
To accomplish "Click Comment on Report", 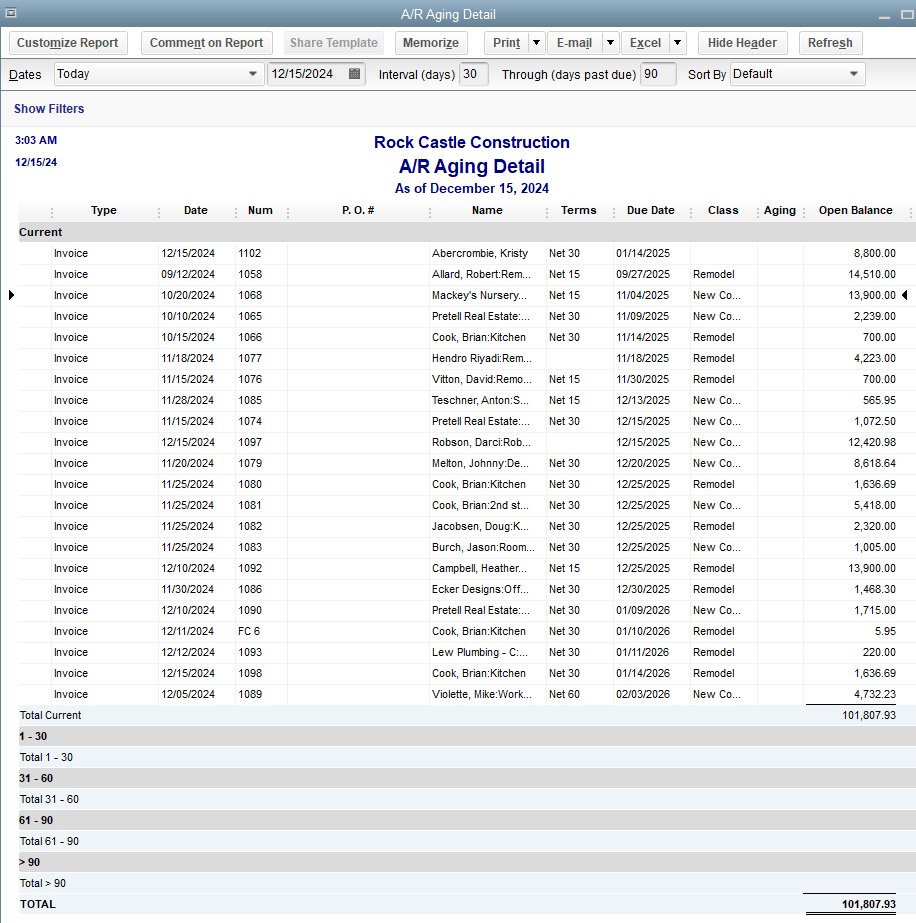I will [x=206, y=43].
